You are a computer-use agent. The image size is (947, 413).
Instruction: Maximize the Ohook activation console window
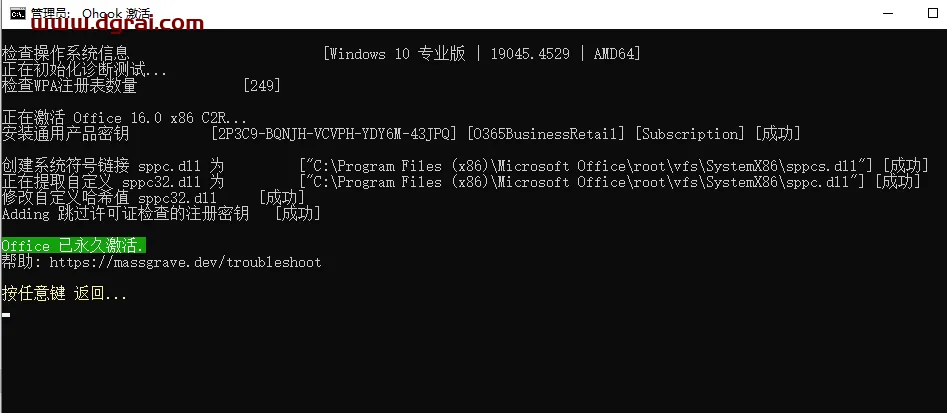click(x=933, y=13)
